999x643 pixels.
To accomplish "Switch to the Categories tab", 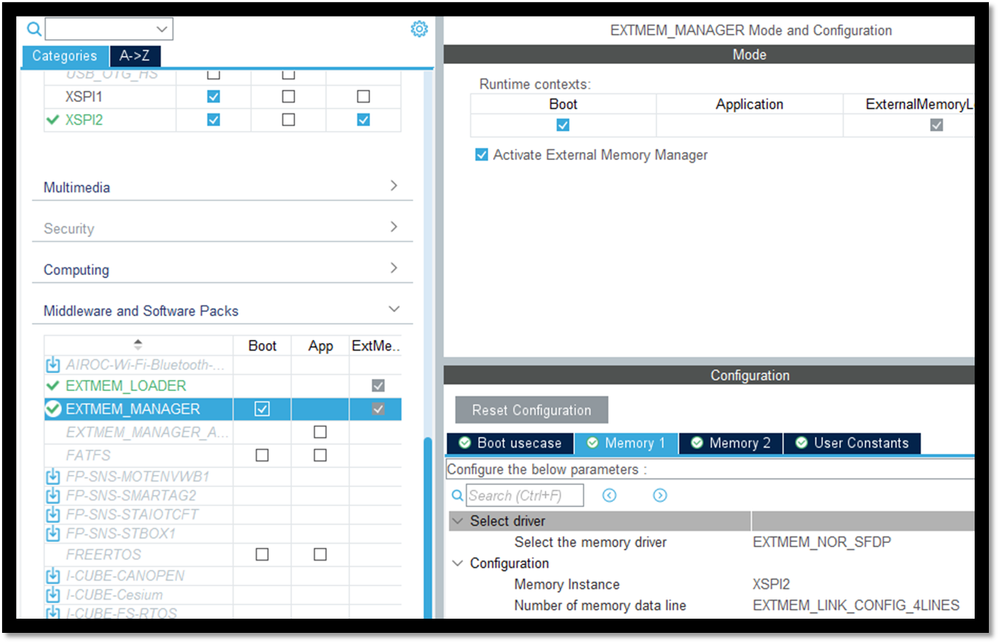I will coord(65,56).
